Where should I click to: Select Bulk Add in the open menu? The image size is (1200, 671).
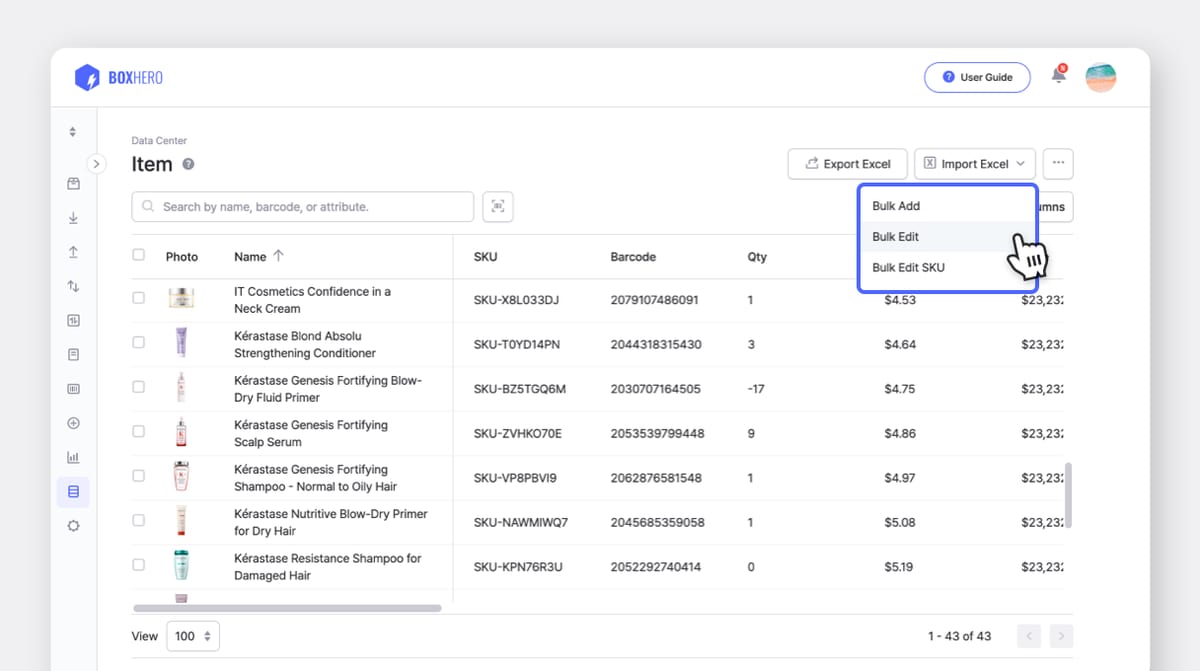tap(922, 205)
